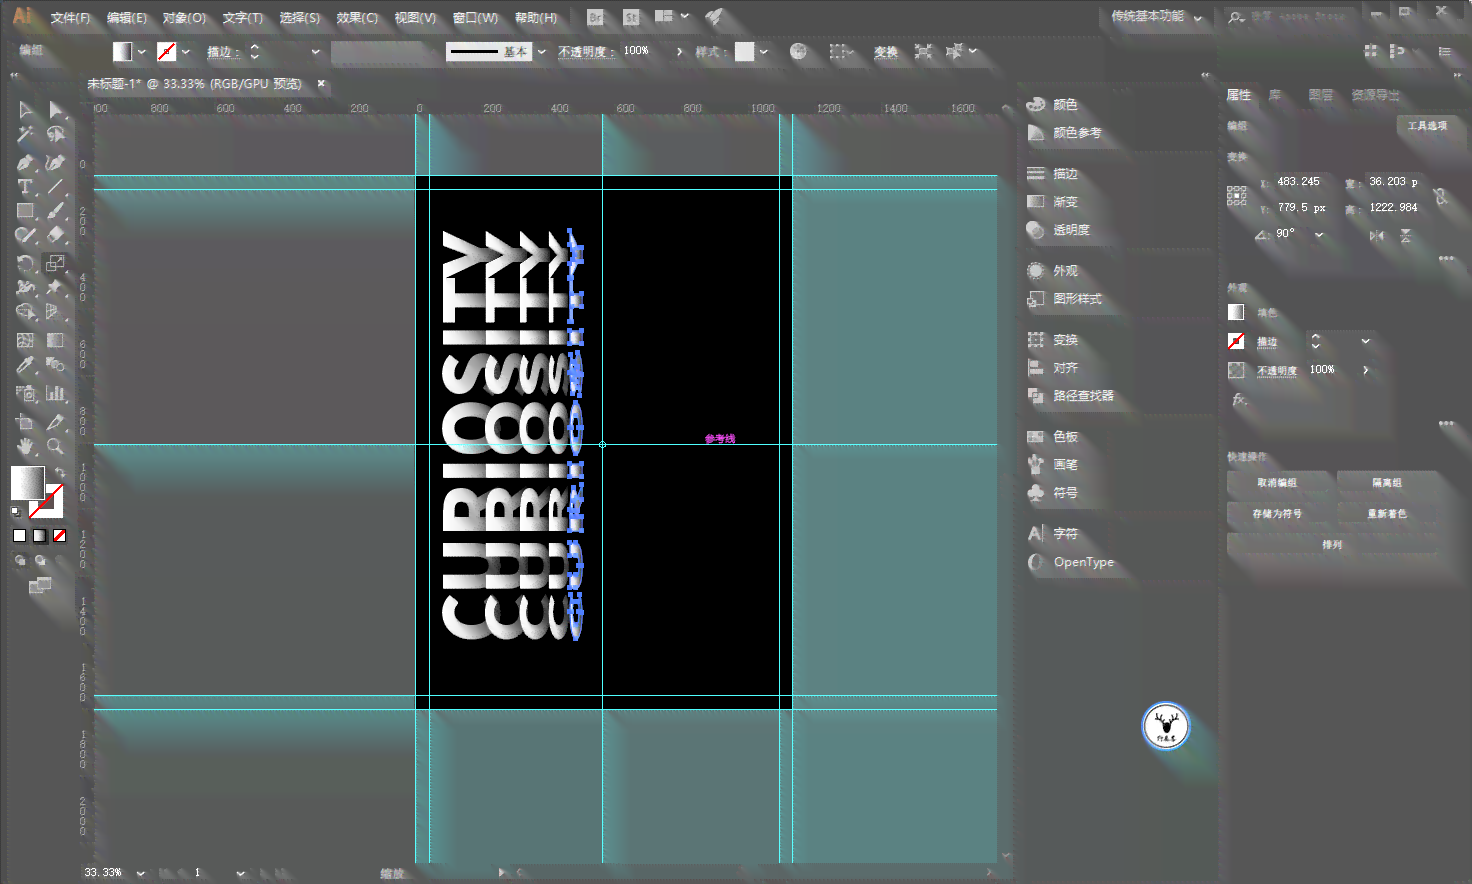Screen dimensions: 1472x884
Task: Open Bridge via the Br icon
Action: coord(595,17)
